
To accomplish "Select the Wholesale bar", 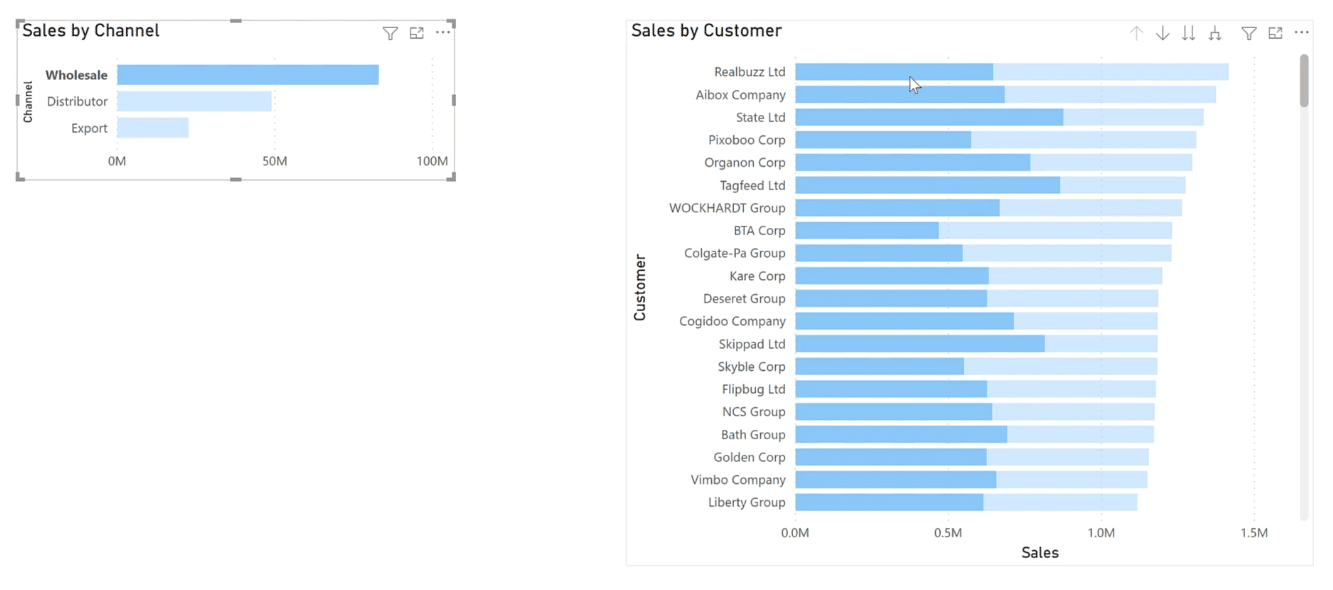I will click(248, 75).
